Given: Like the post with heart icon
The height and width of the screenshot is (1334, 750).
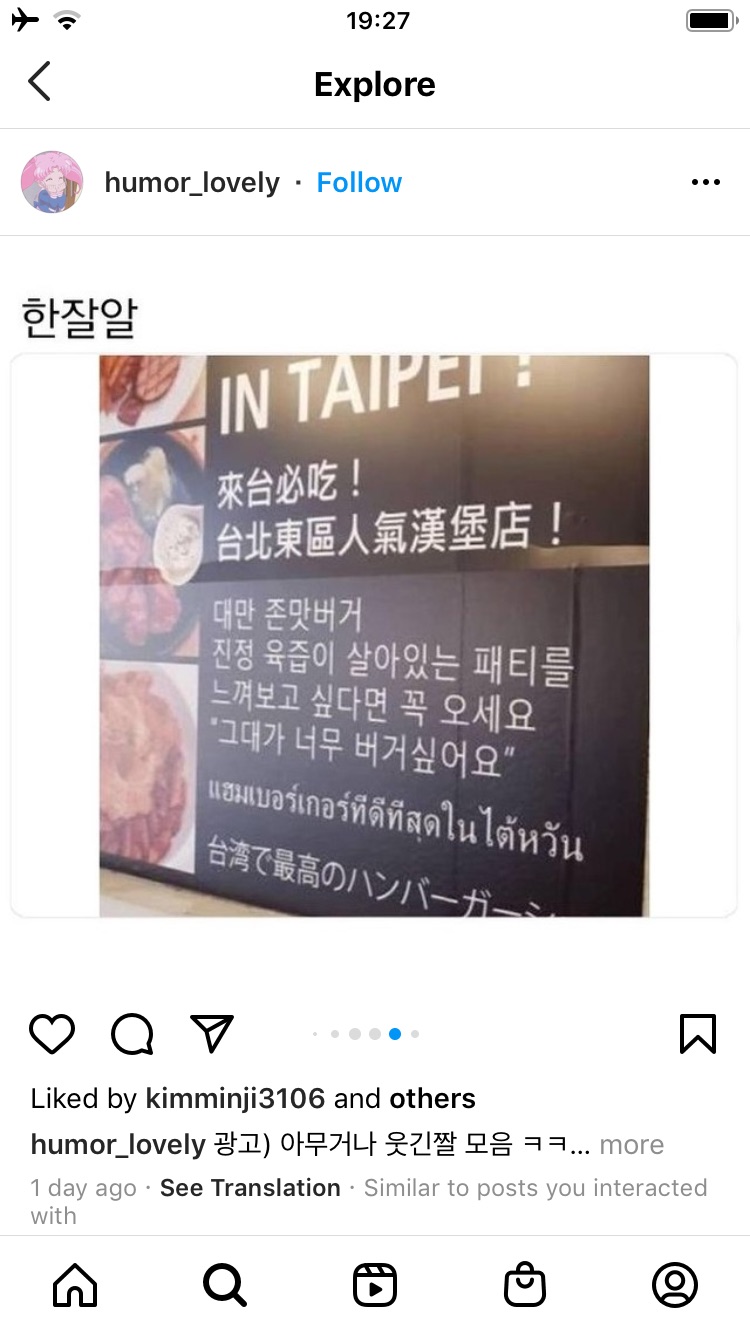Looking at the screenshot, I should 52,1034.
